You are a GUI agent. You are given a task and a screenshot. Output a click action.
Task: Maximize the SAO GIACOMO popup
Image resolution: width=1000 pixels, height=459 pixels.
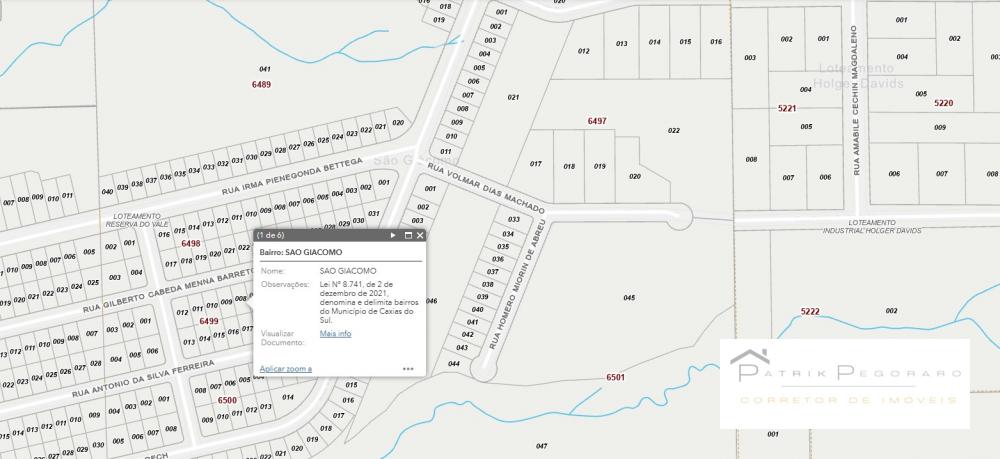point(408,236)
